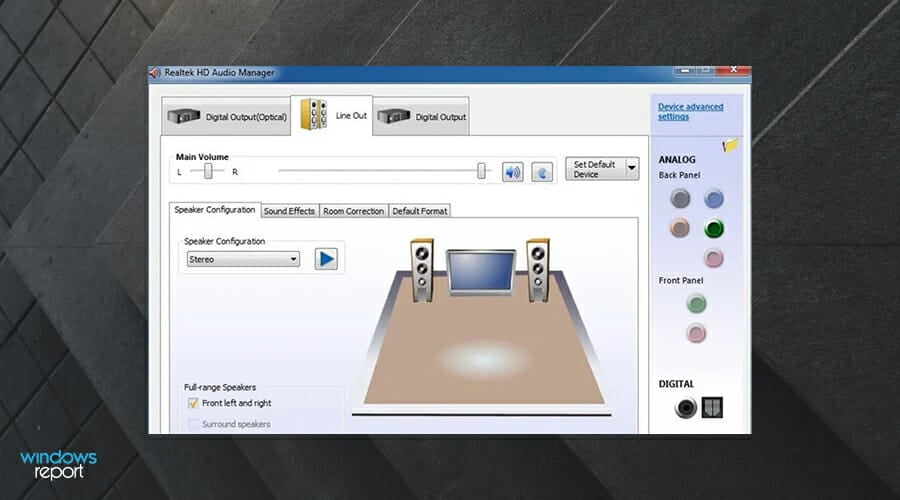
Task: Open Device advanced settings link
Action: pyautogui.click(x=690, y=111)
